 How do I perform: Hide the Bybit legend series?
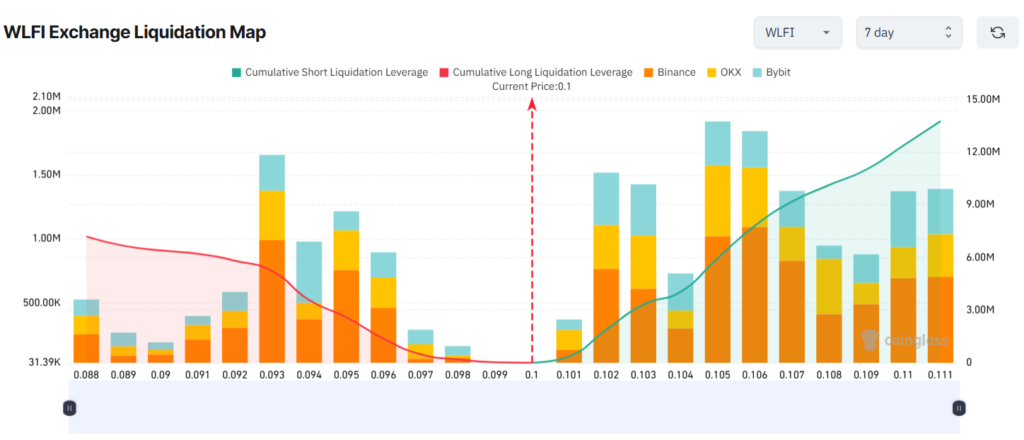[x=771, y=72]
